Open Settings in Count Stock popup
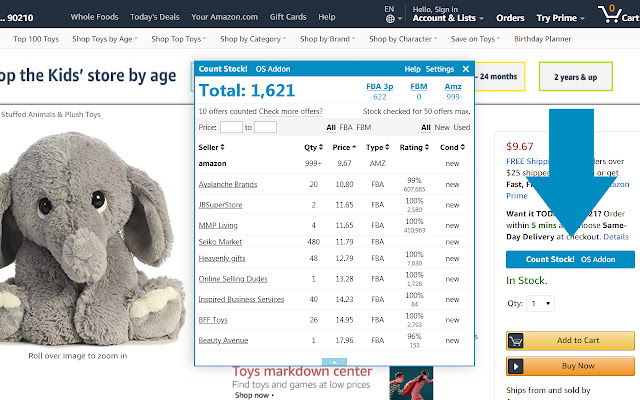The width and height of the screenshot is (640, 400). (x=440, y=69)
